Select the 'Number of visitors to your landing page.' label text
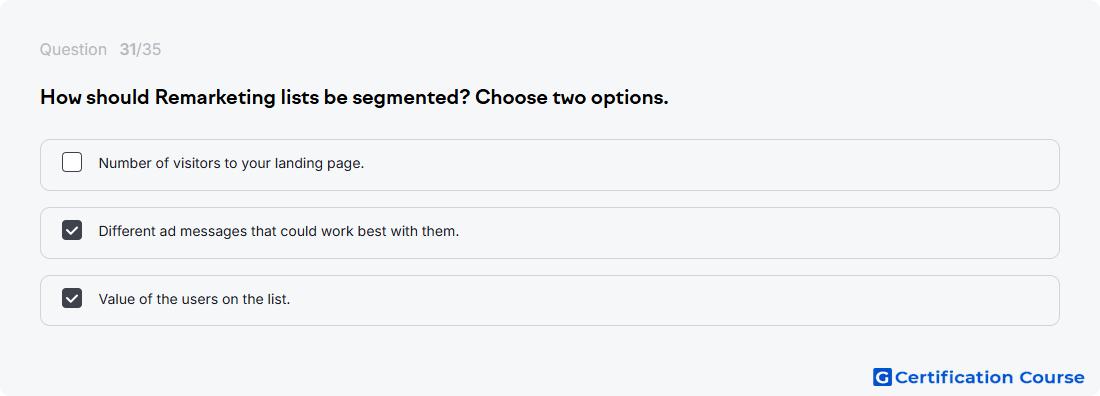The image size is (1100, 396). (x=232, y=164)
